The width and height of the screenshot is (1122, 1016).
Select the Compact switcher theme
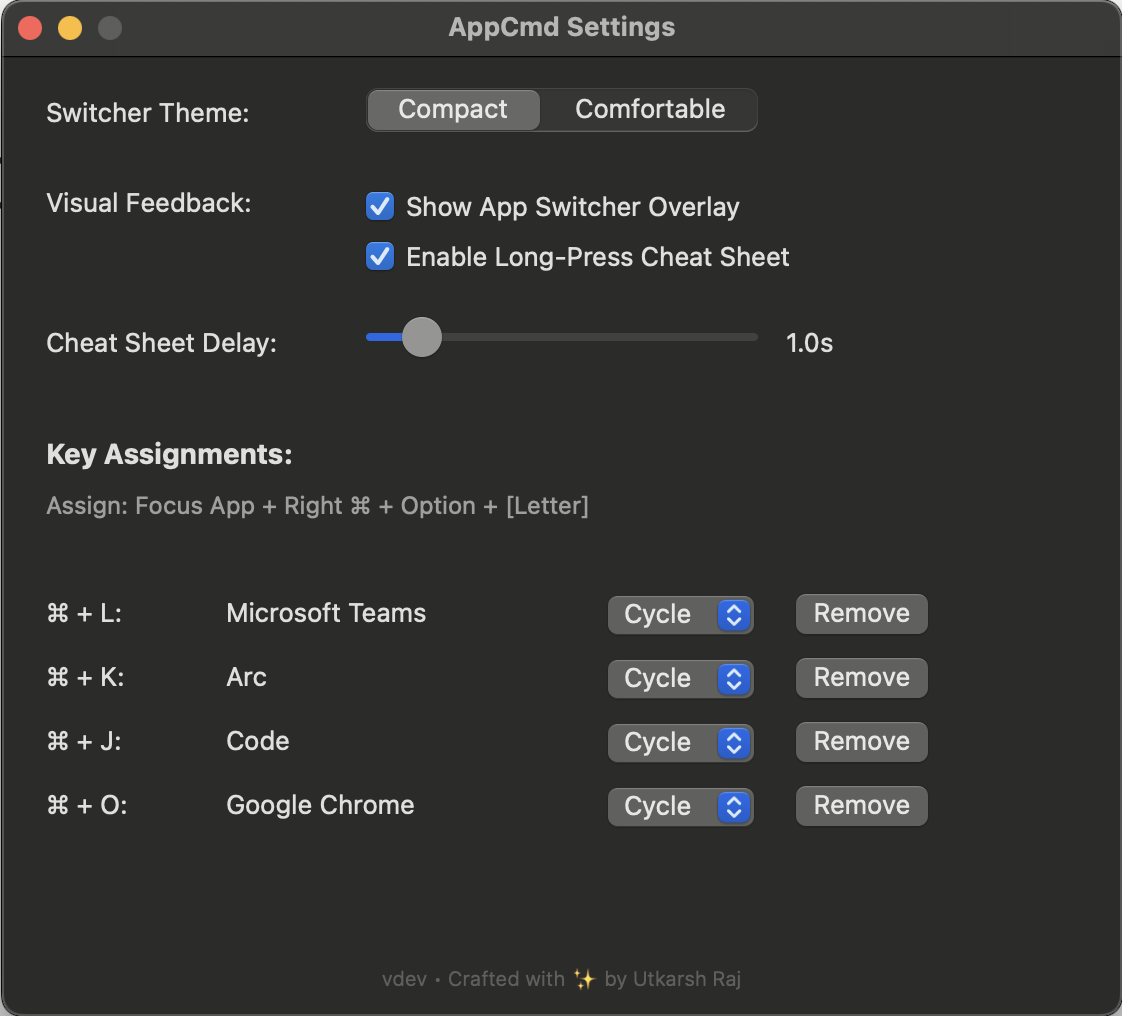[453, 110]
